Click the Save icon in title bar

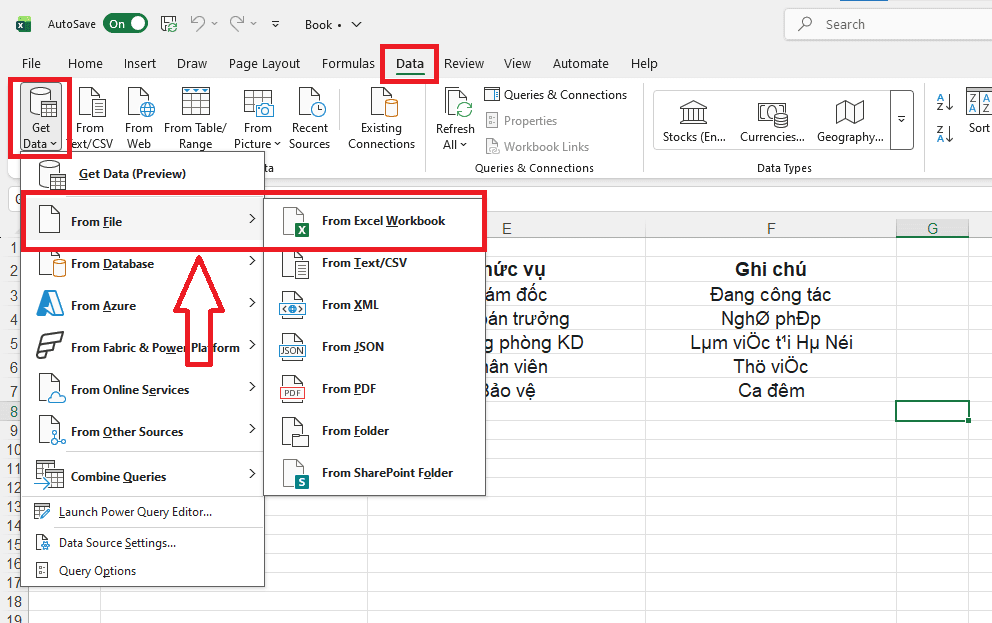(x=169, y=24)
